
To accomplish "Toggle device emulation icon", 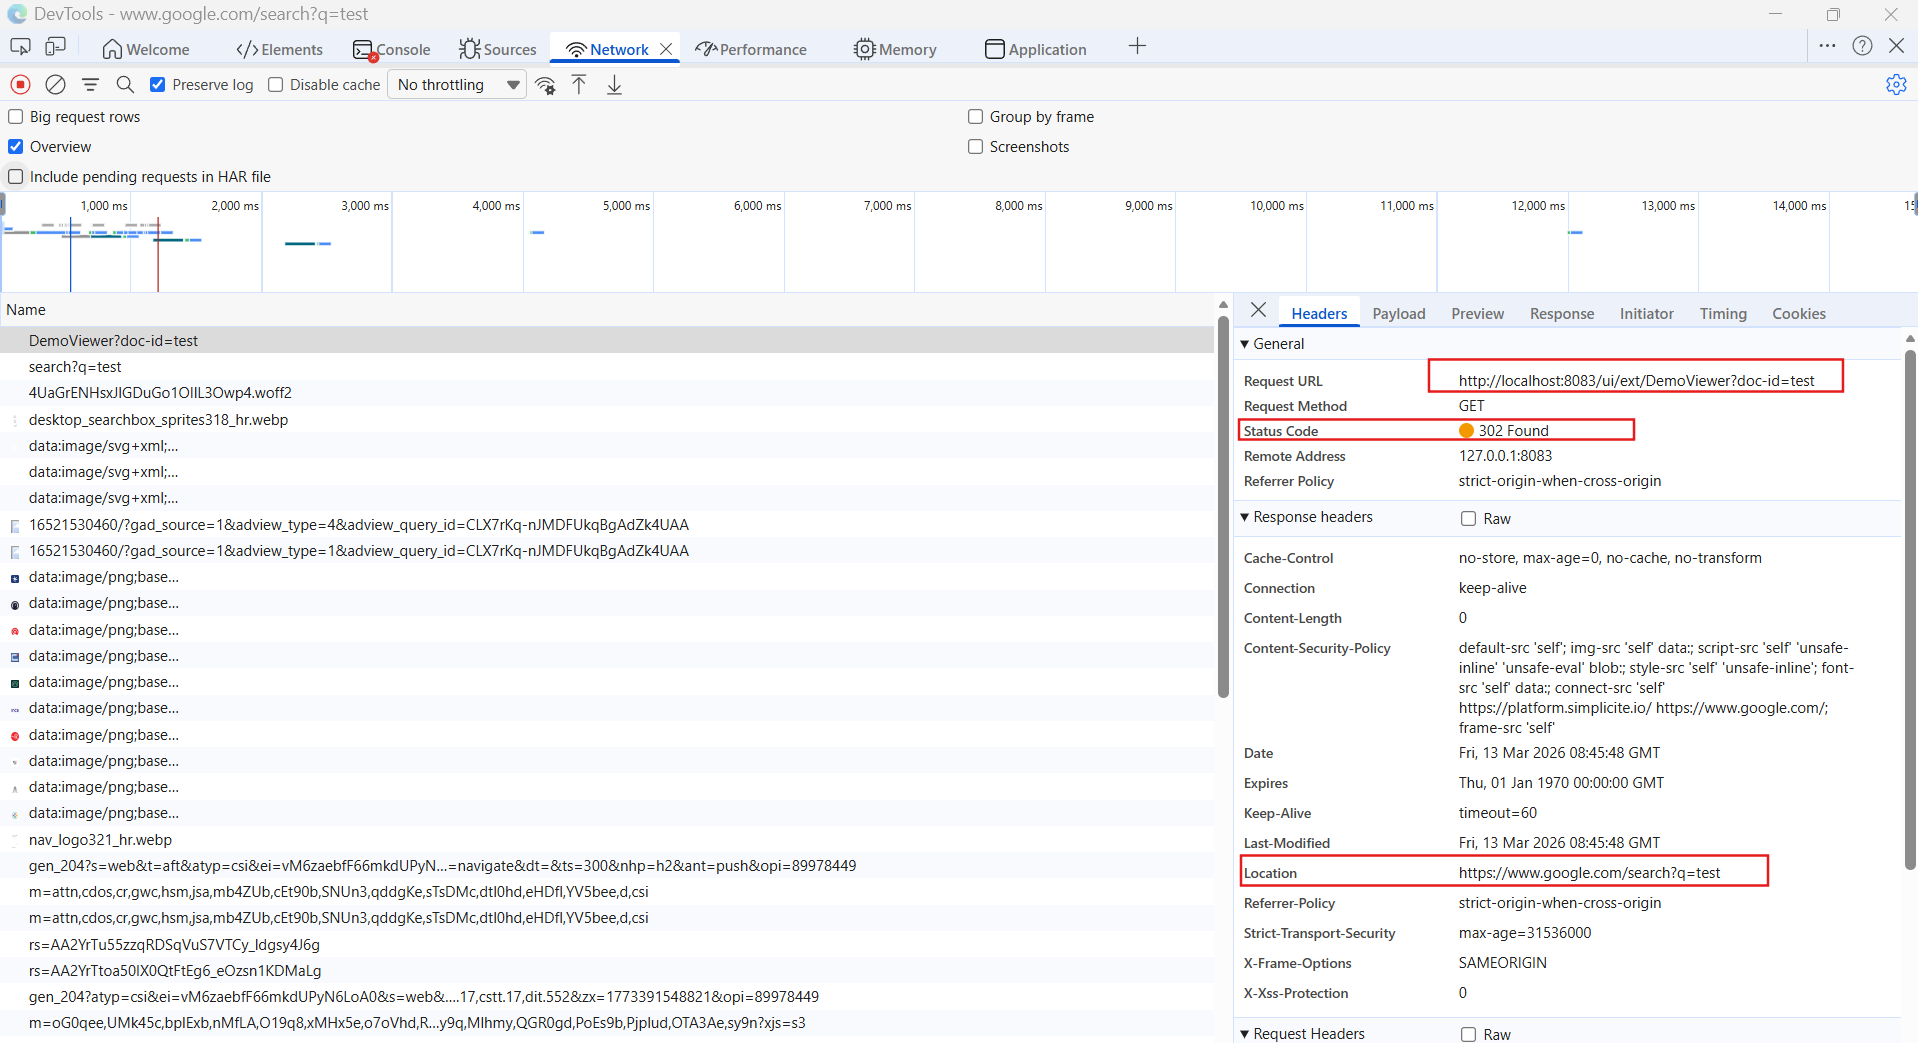I will [x=56, y=47].
